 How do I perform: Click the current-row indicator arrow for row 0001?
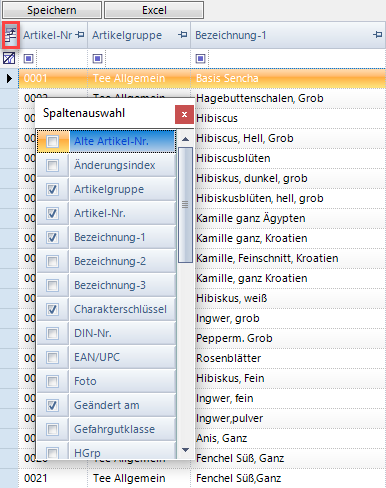[9, 78]
